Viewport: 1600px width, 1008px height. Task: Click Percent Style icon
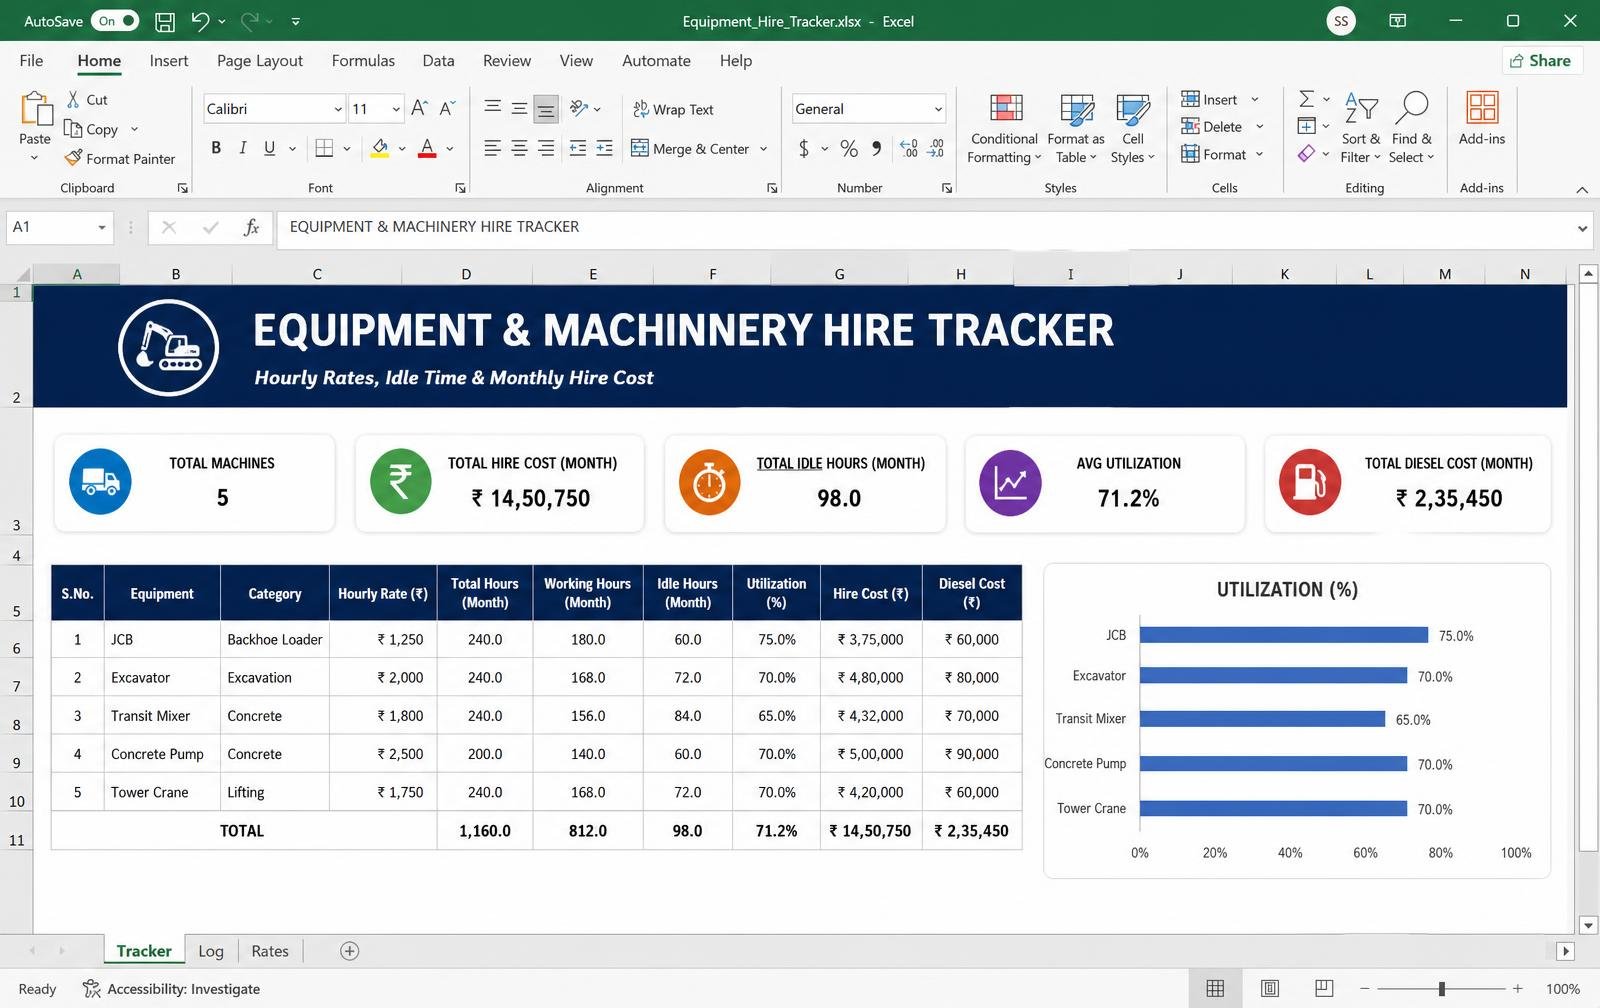(849, 148)
